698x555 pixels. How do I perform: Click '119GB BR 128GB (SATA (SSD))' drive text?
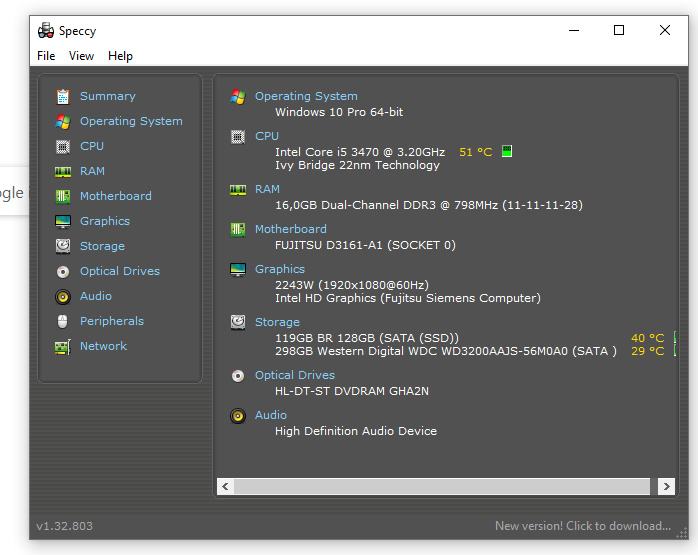[367, 338]
